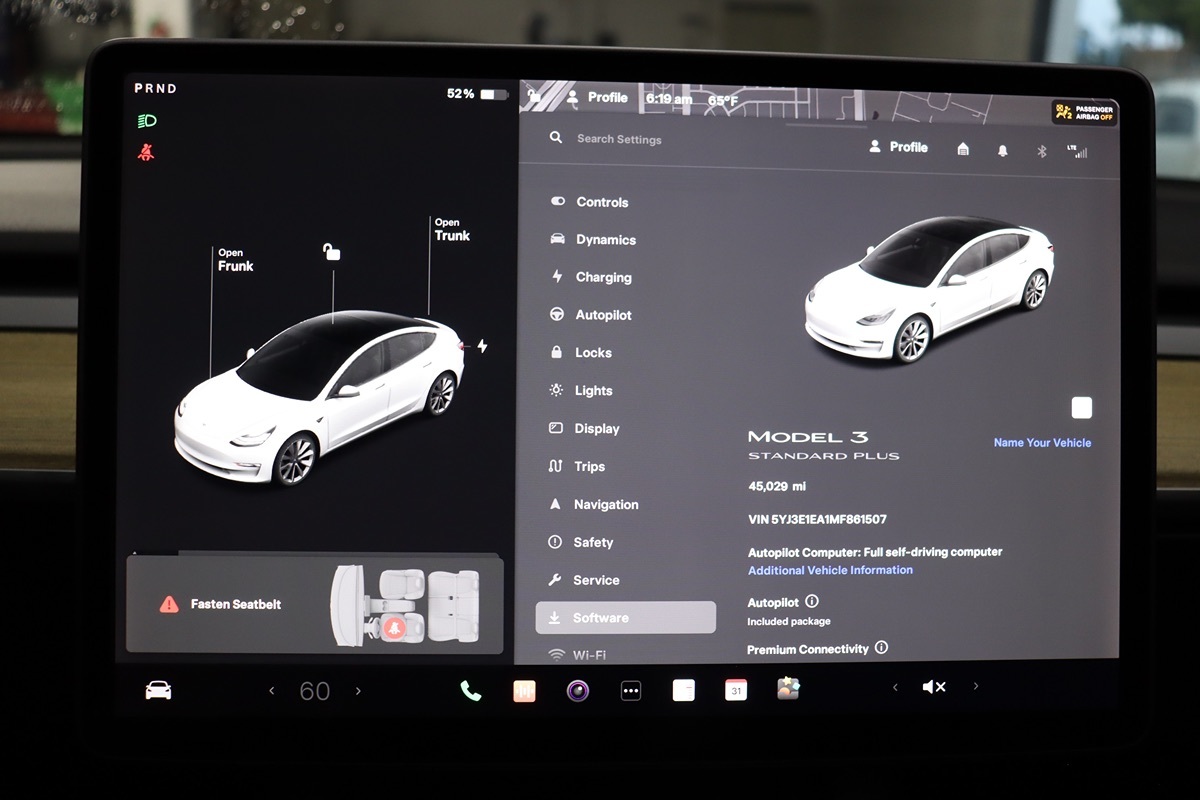Viewport: 1200px width, 800px height.
Task: Tap the Autopilot info icon
Action: tap(812, 601)
